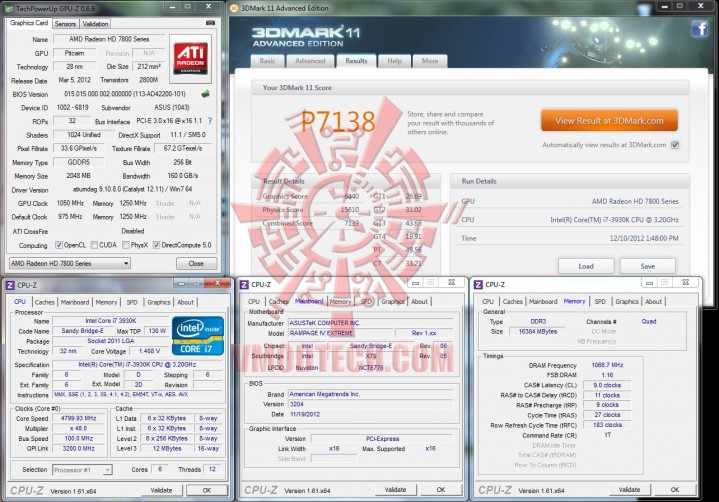The height and width of the screenshot is (502, 719).
Task: Click the CPU-Z Z icon in CPU window
Action: pyautogui.click(x=10, y=285)
